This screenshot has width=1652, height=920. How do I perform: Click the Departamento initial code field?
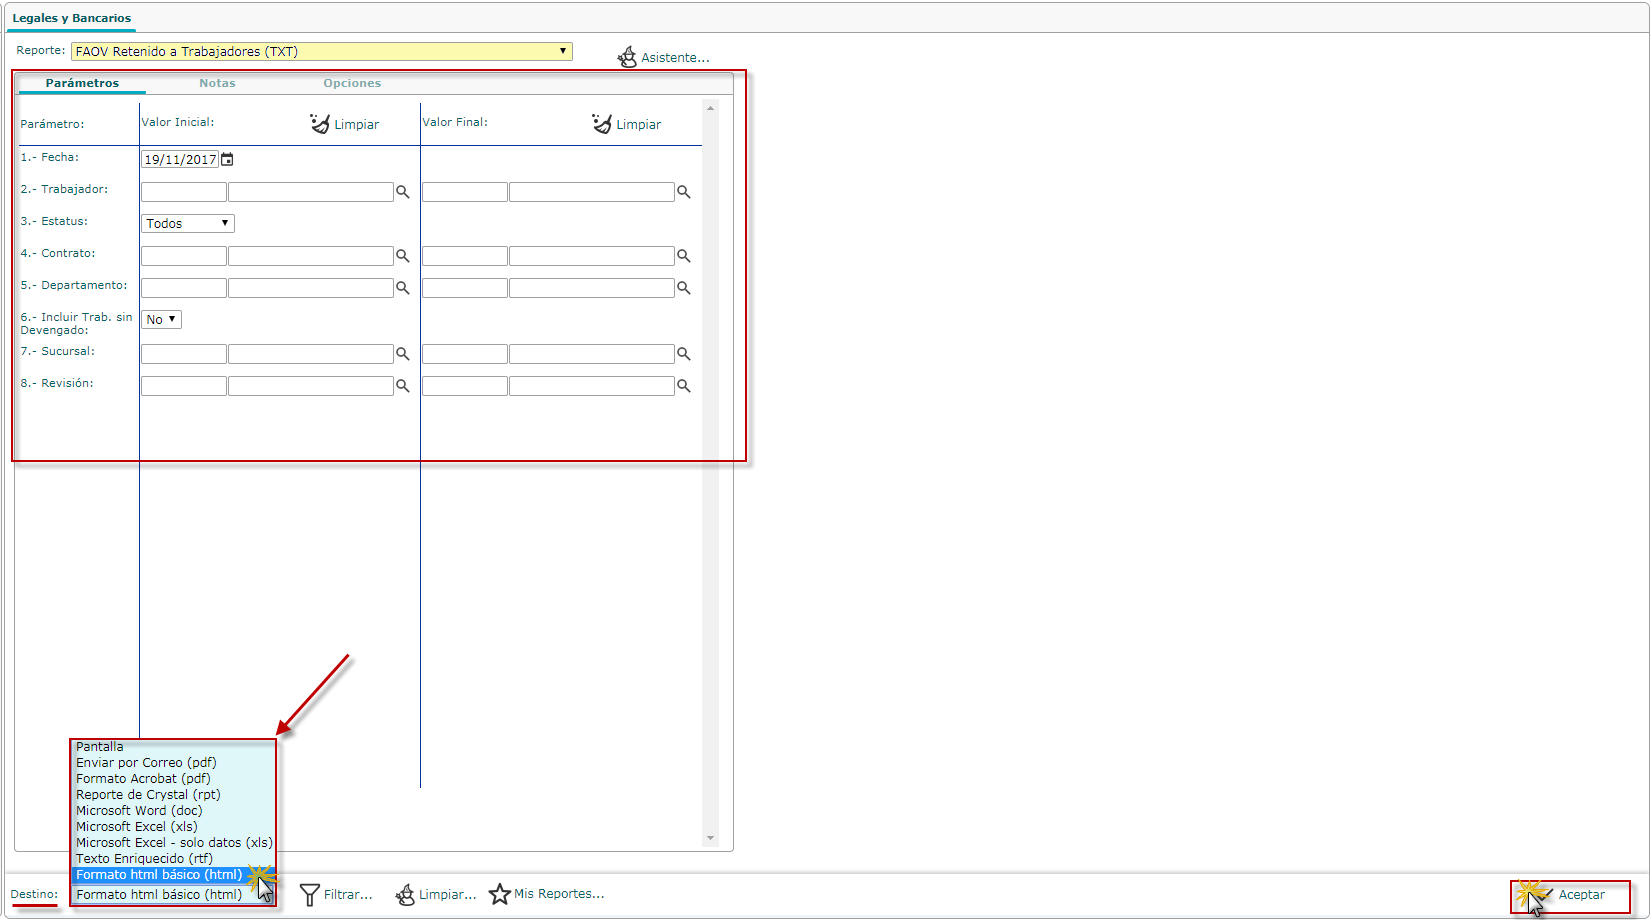pyautogui.click(x=184, y=288)
